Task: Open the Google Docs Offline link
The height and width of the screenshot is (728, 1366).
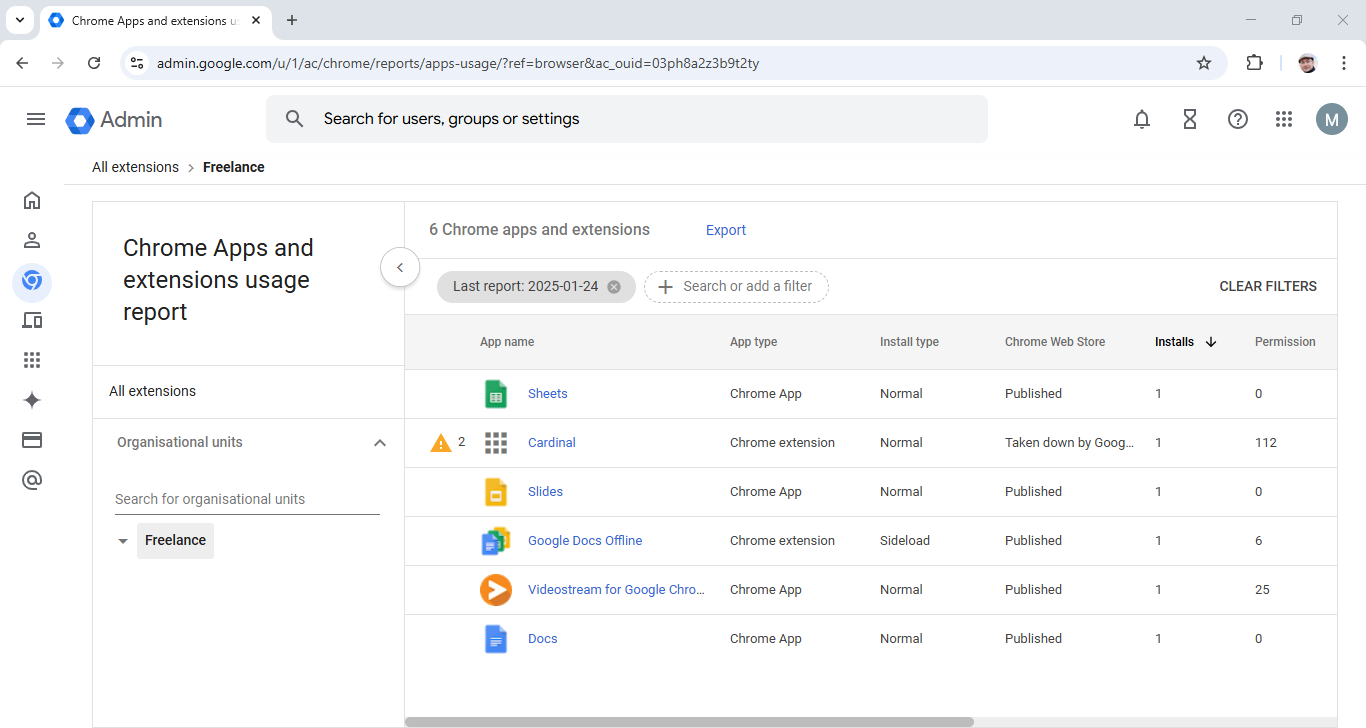Action: coord(585,541)
